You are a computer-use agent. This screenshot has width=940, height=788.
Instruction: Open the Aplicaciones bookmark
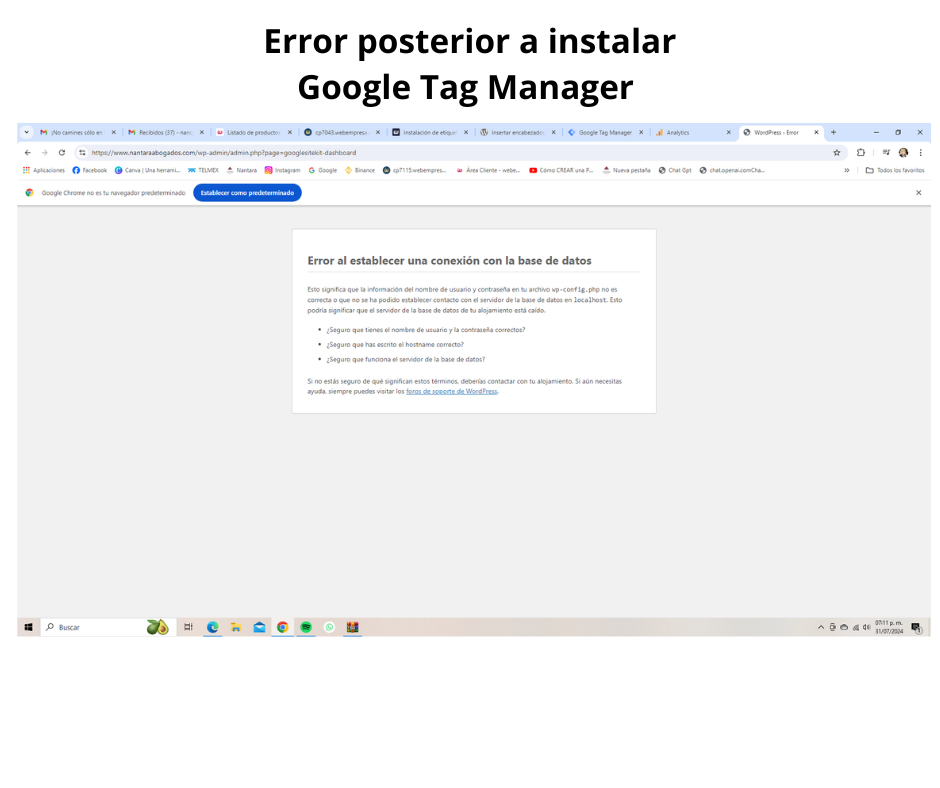coord(44,170)
